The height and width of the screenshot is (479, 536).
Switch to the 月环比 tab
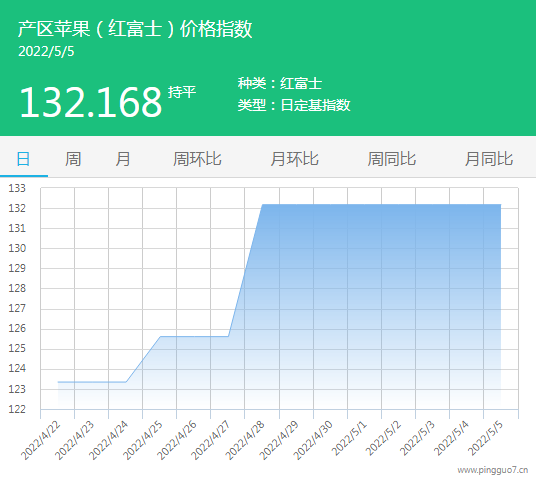point(295,159)
